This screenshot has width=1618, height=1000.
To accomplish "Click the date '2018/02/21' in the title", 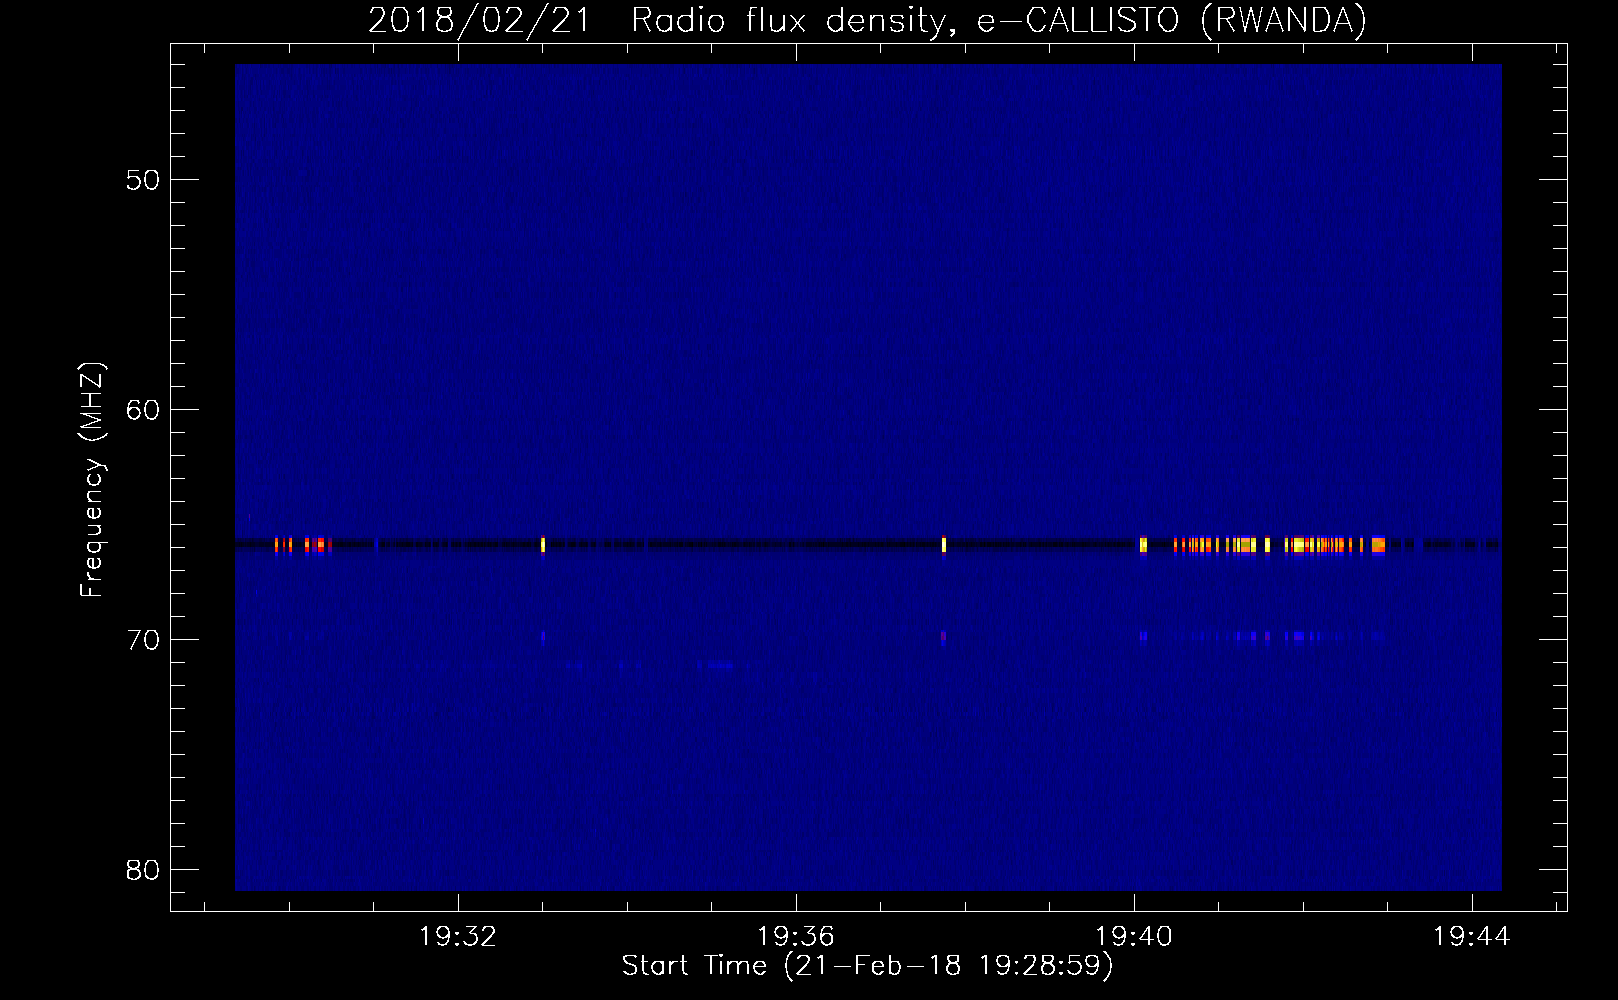I will click(480, 20).
